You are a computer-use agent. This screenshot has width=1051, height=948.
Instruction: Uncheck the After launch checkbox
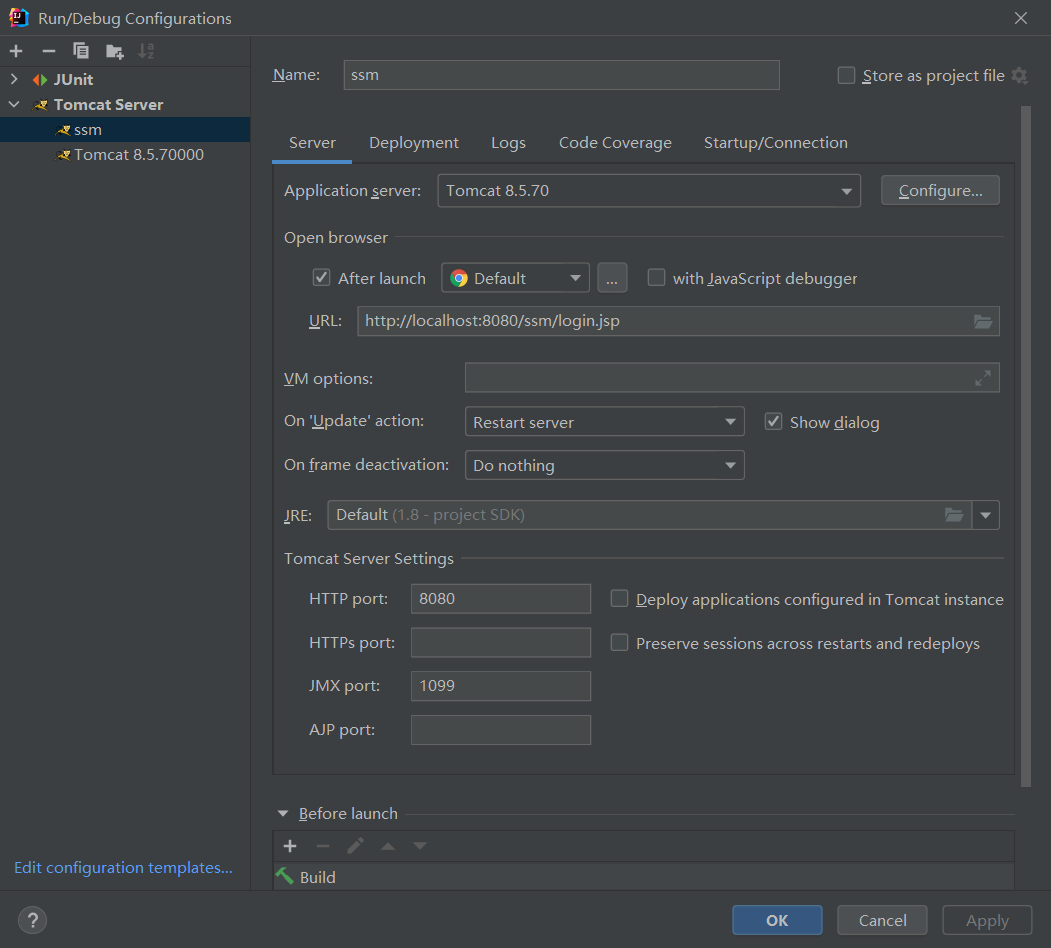point(322,278)
